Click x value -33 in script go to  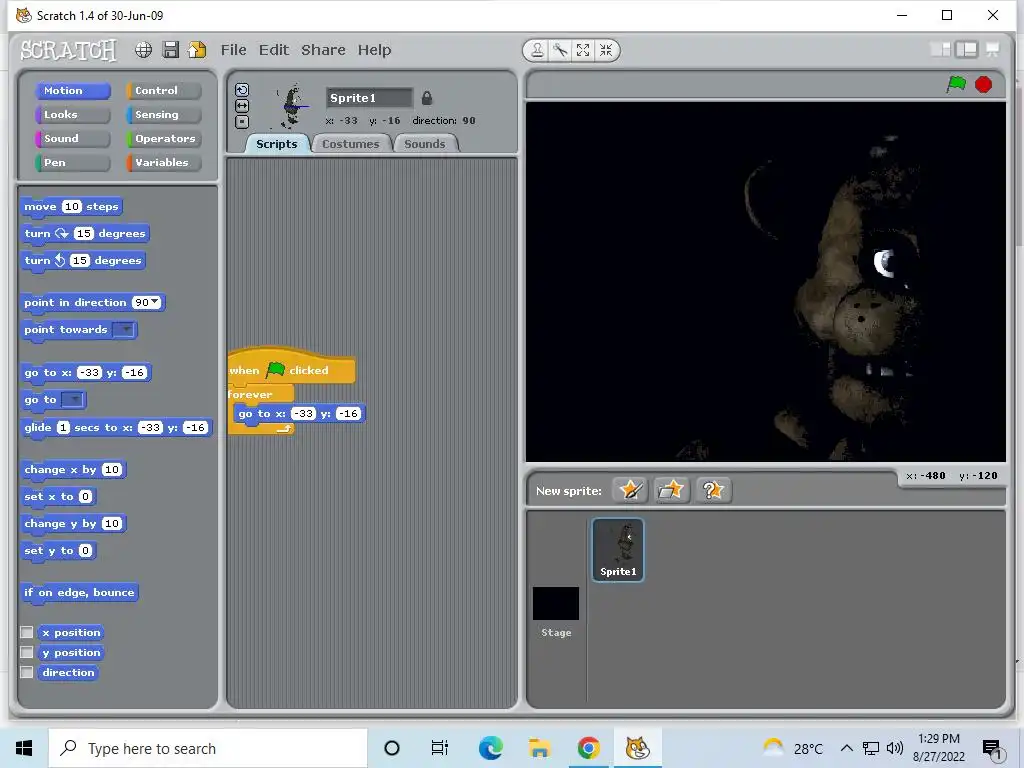(303, 413)
